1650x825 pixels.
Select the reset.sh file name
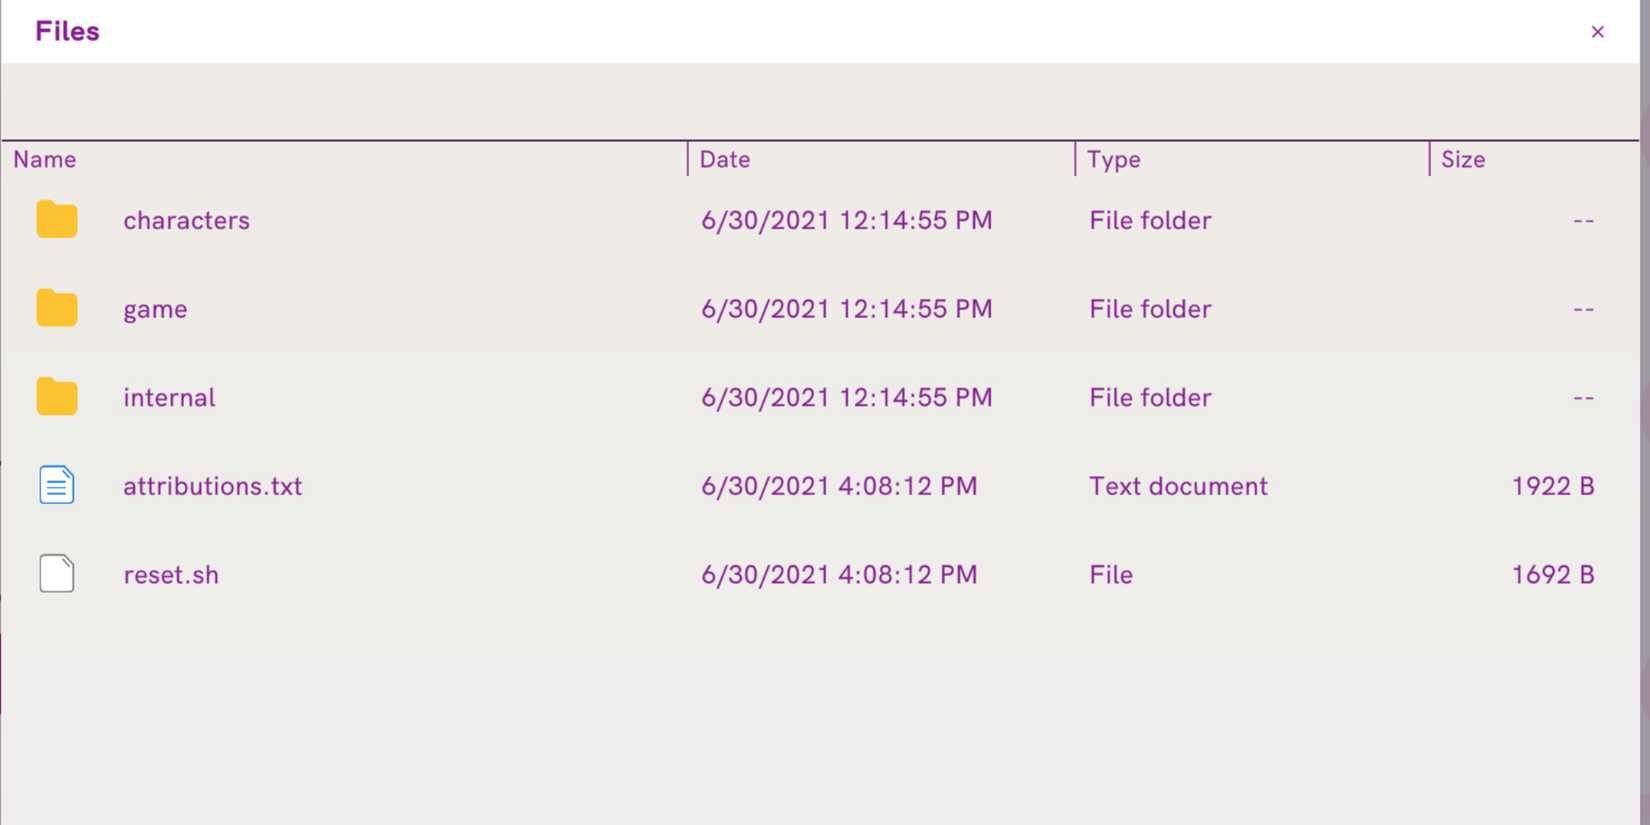(x=171, y=575)
